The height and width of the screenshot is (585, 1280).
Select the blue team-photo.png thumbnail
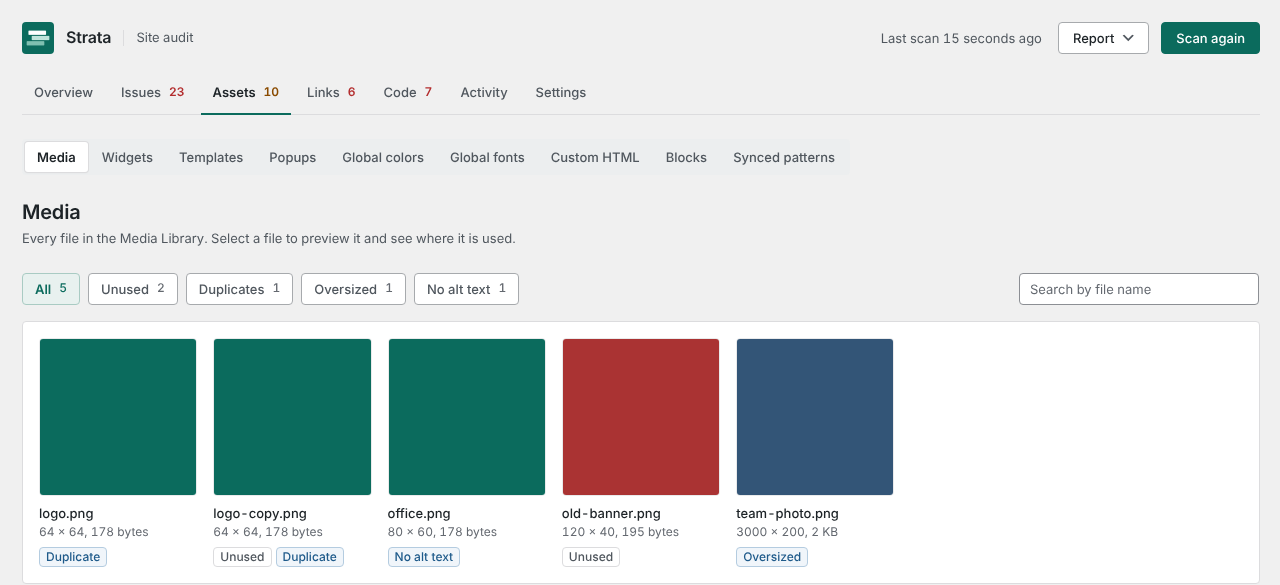pos(815,417)
